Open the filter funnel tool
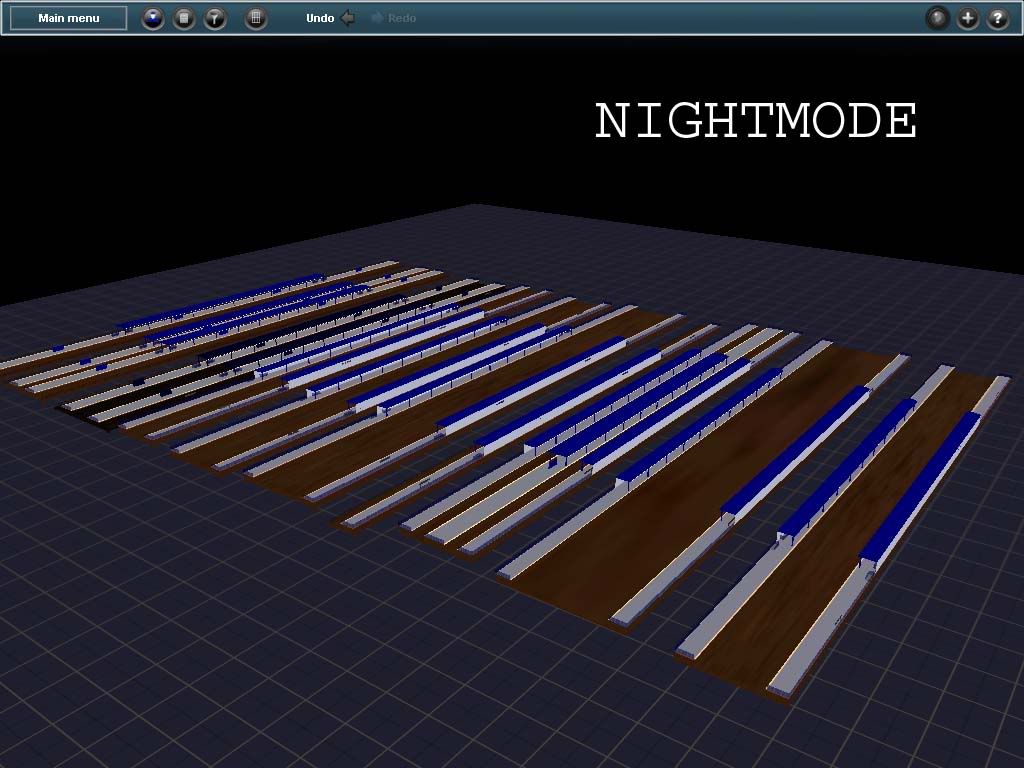1024x768 pixels. tap(215, 18)
